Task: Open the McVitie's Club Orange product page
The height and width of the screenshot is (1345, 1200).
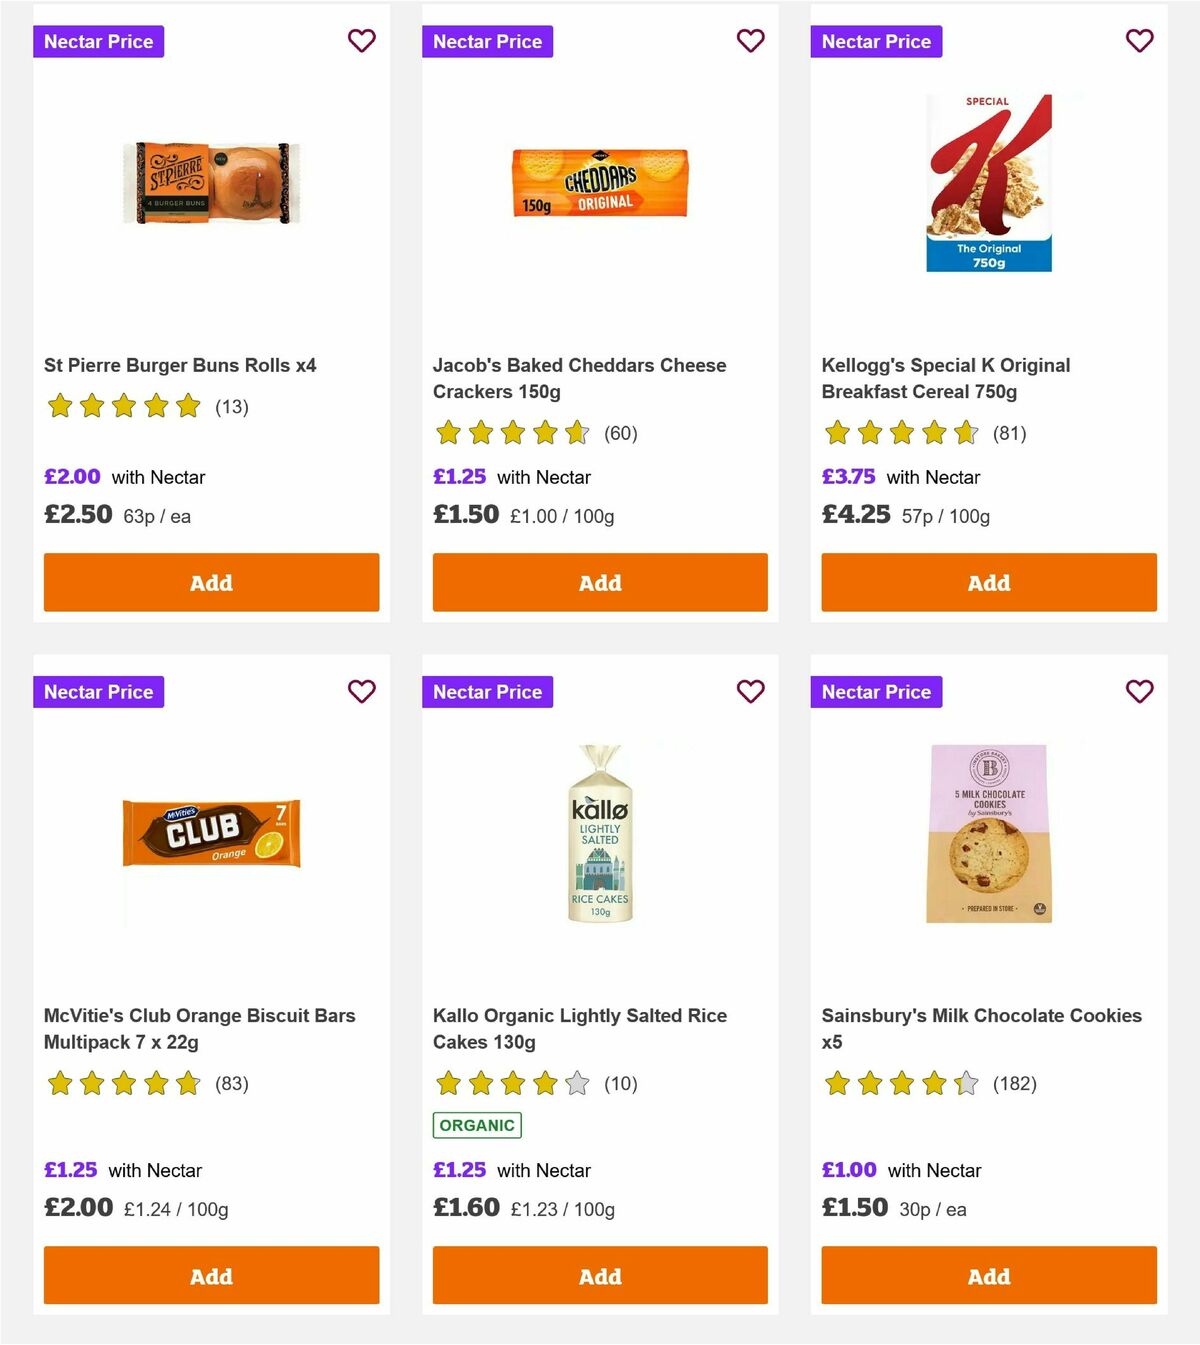Action: coord(199,1028)
